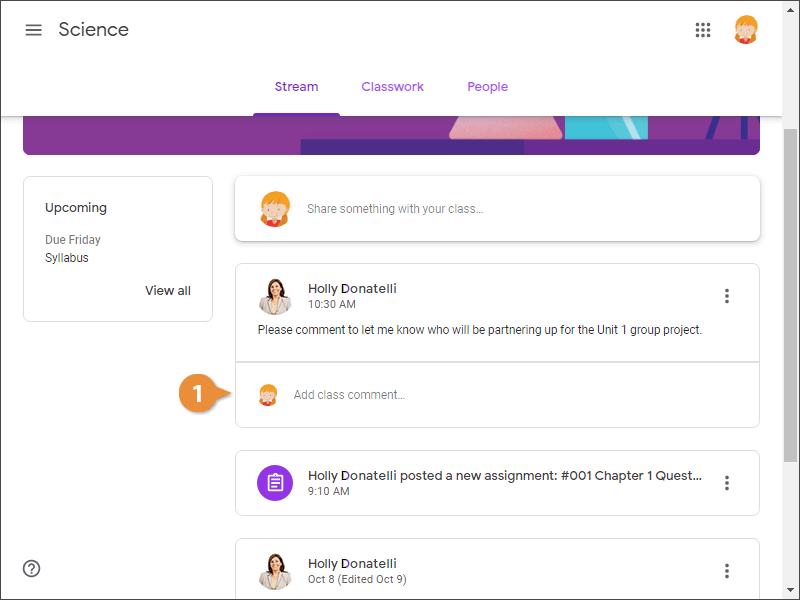Open the new assignment #001 Chapter 1 post
Image resolution: width=800 pixels, height=600 pixels.
(x=497, y=483)
